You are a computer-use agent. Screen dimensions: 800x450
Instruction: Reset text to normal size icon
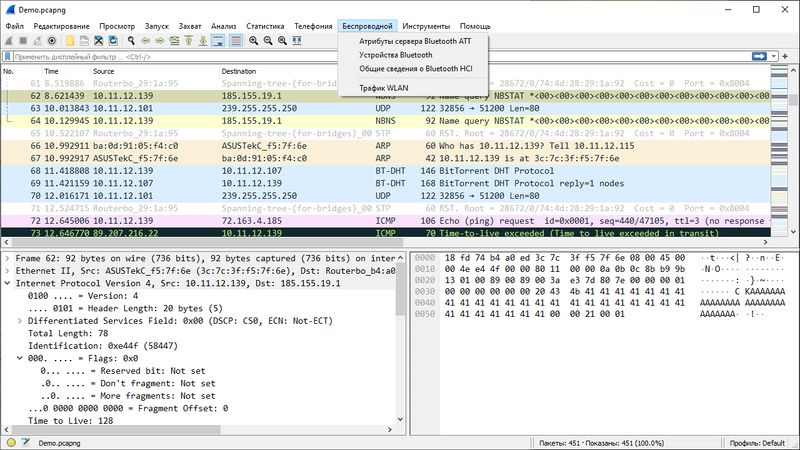pos(282,41)
